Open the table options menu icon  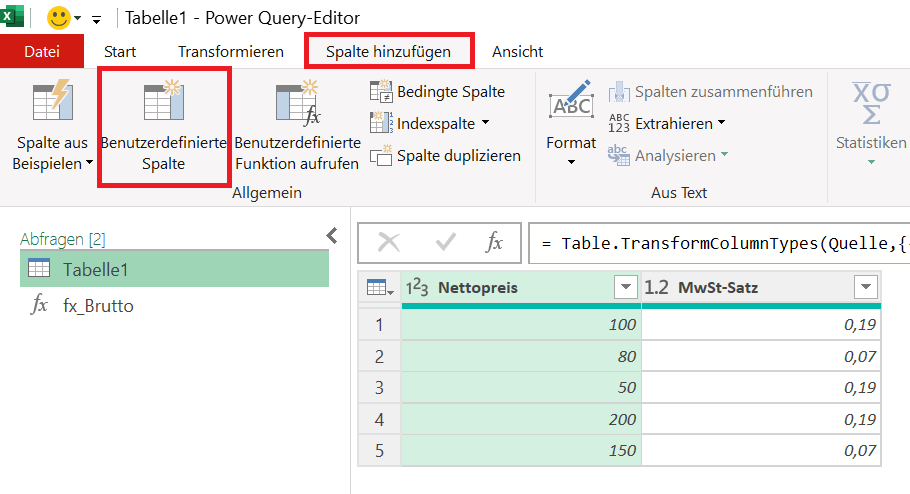(380, 287)
